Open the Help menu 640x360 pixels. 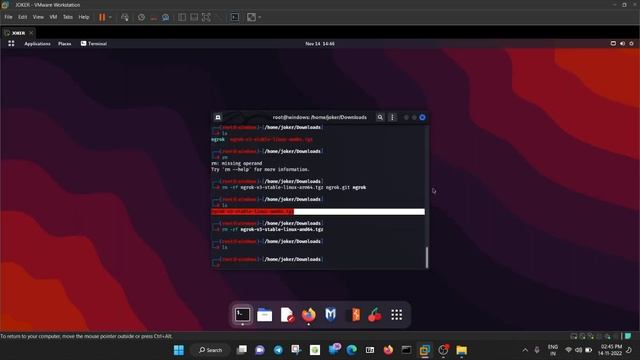(x=84, y=17)
